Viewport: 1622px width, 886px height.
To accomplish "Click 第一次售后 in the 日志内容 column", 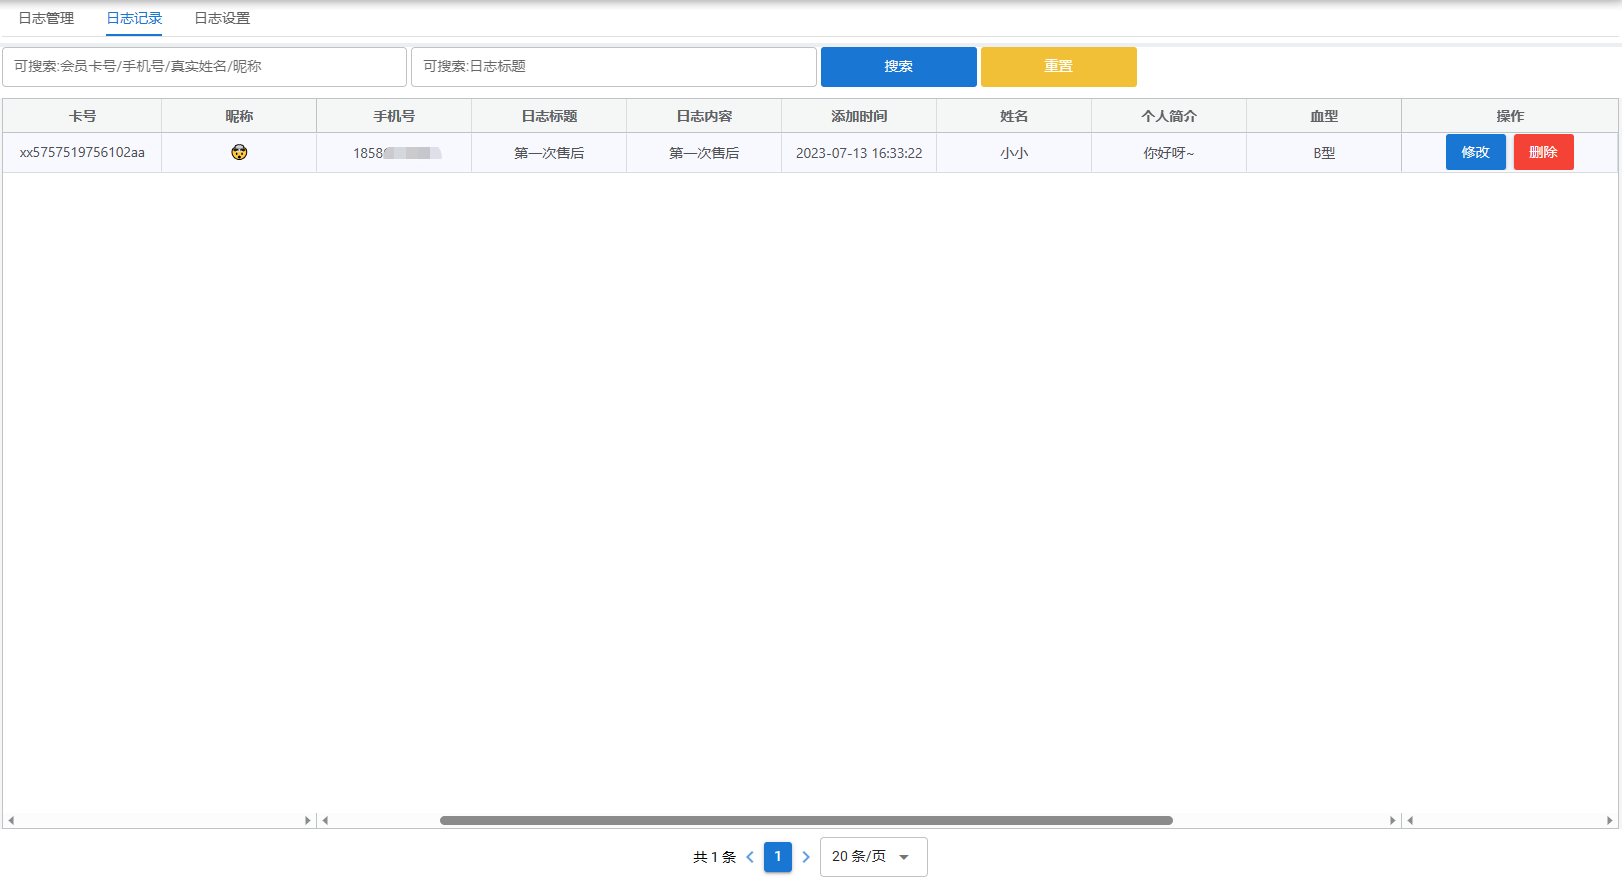I will [704, 153].
